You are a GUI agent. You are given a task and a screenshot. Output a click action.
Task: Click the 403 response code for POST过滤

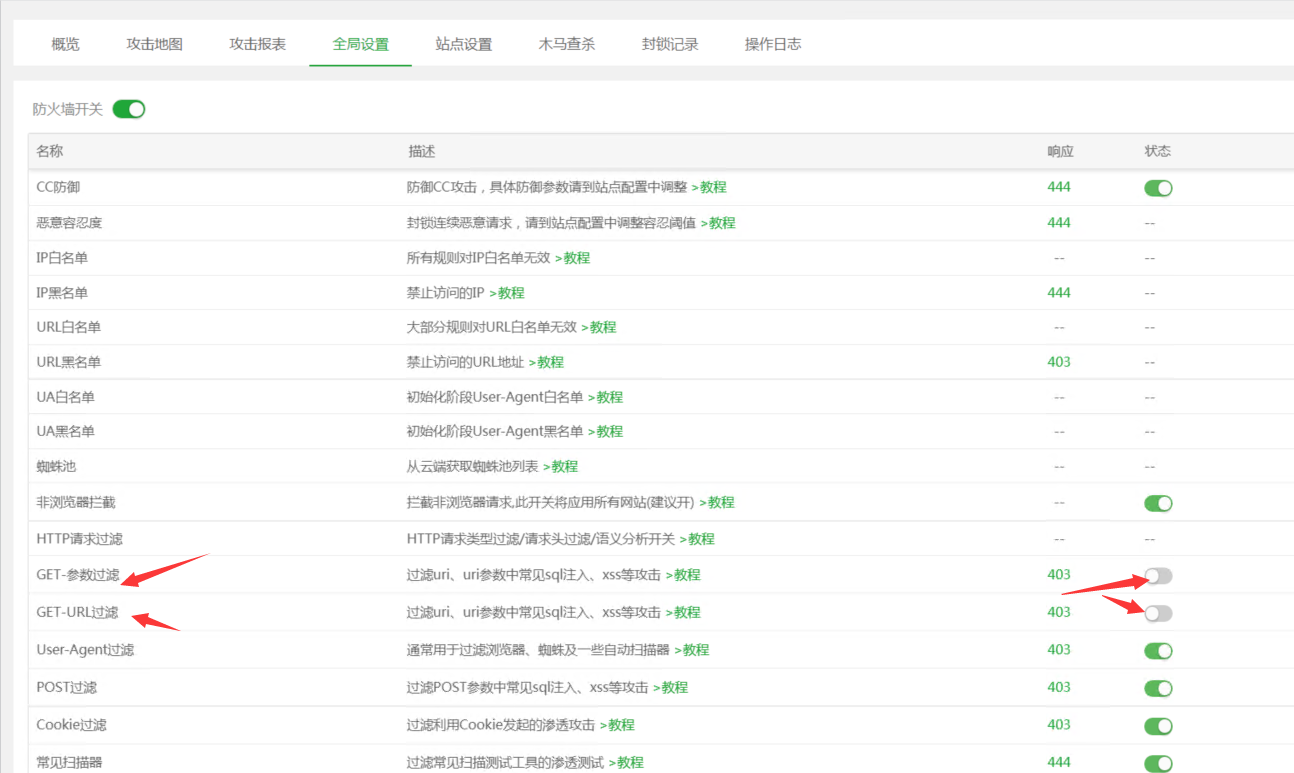(x=1059, y=687)
